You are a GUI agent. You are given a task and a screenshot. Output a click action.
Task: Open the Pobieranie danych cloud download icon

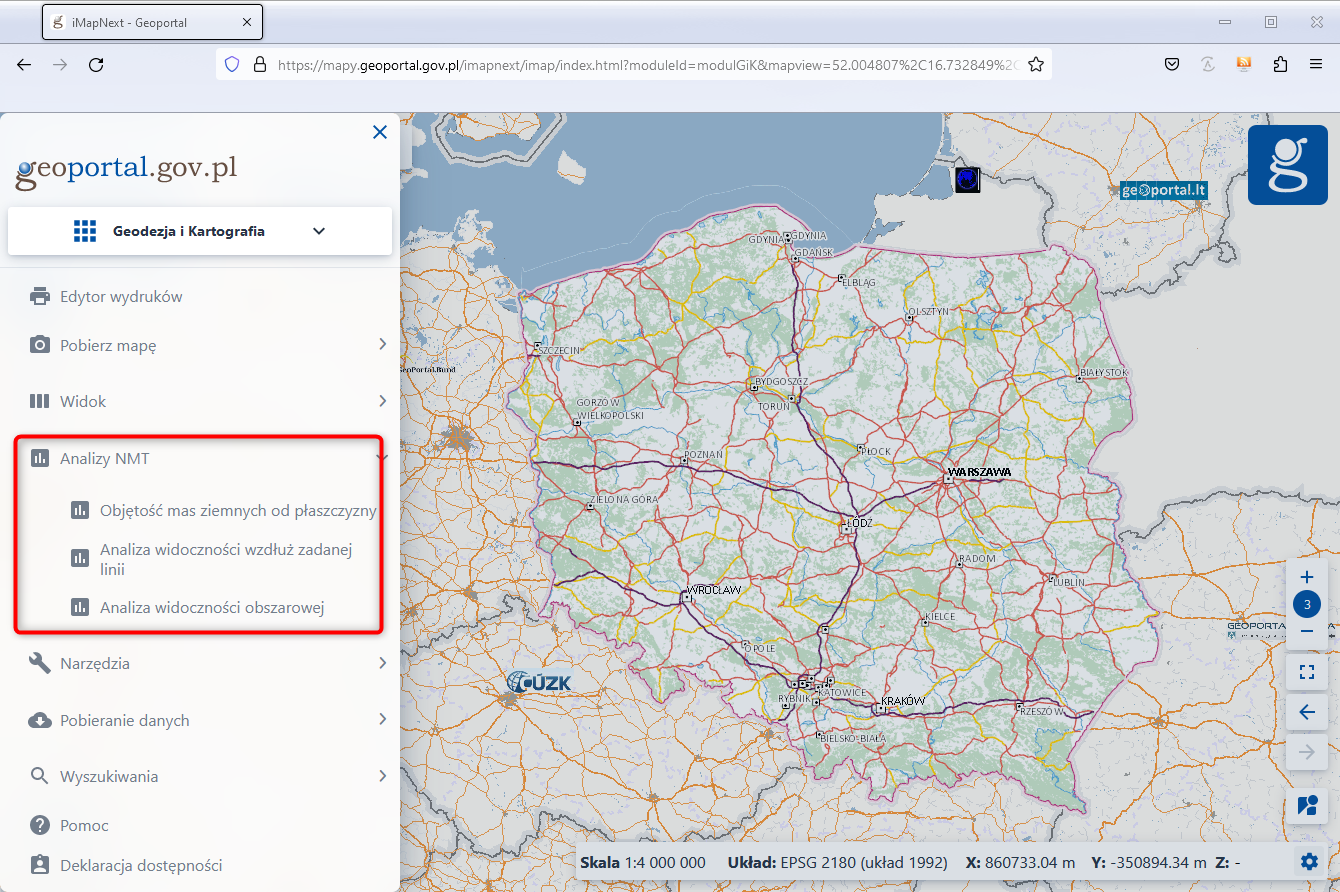tap(40, 719)
